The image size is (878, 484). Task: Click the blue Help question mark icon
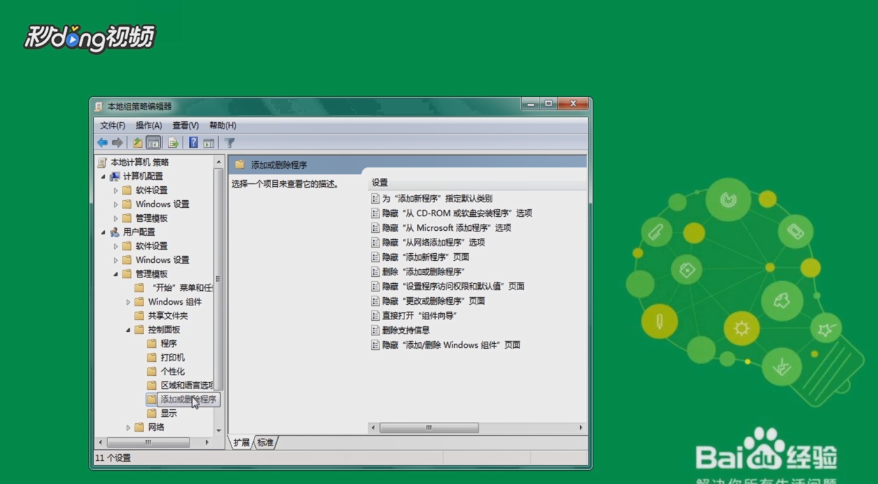(193, 143)
